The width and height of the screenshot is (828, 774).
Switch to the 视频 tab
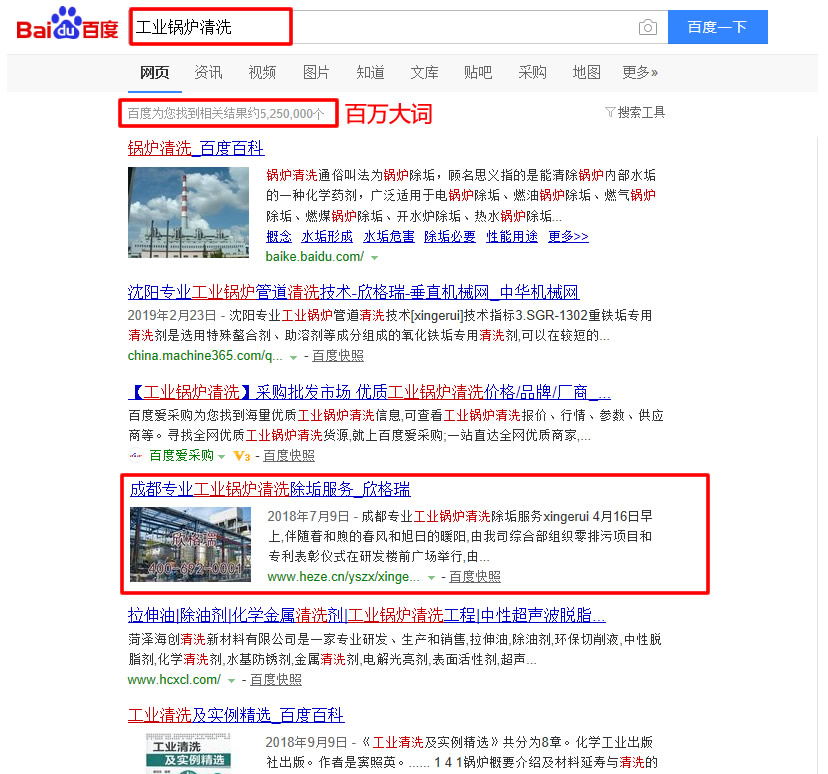262,72
